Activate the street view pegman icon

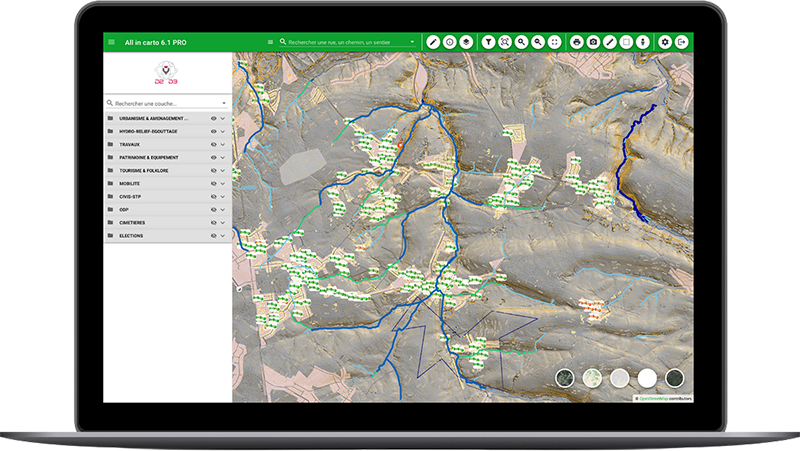(643, 42)
